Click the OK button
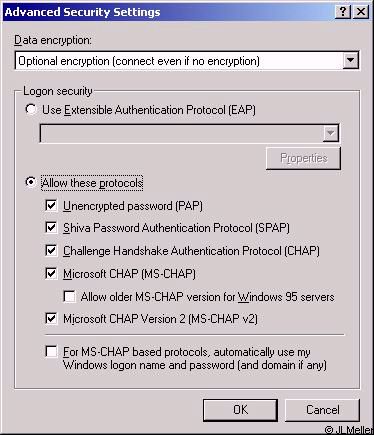Screen dimensions: 374x435 tap(240, 410)
